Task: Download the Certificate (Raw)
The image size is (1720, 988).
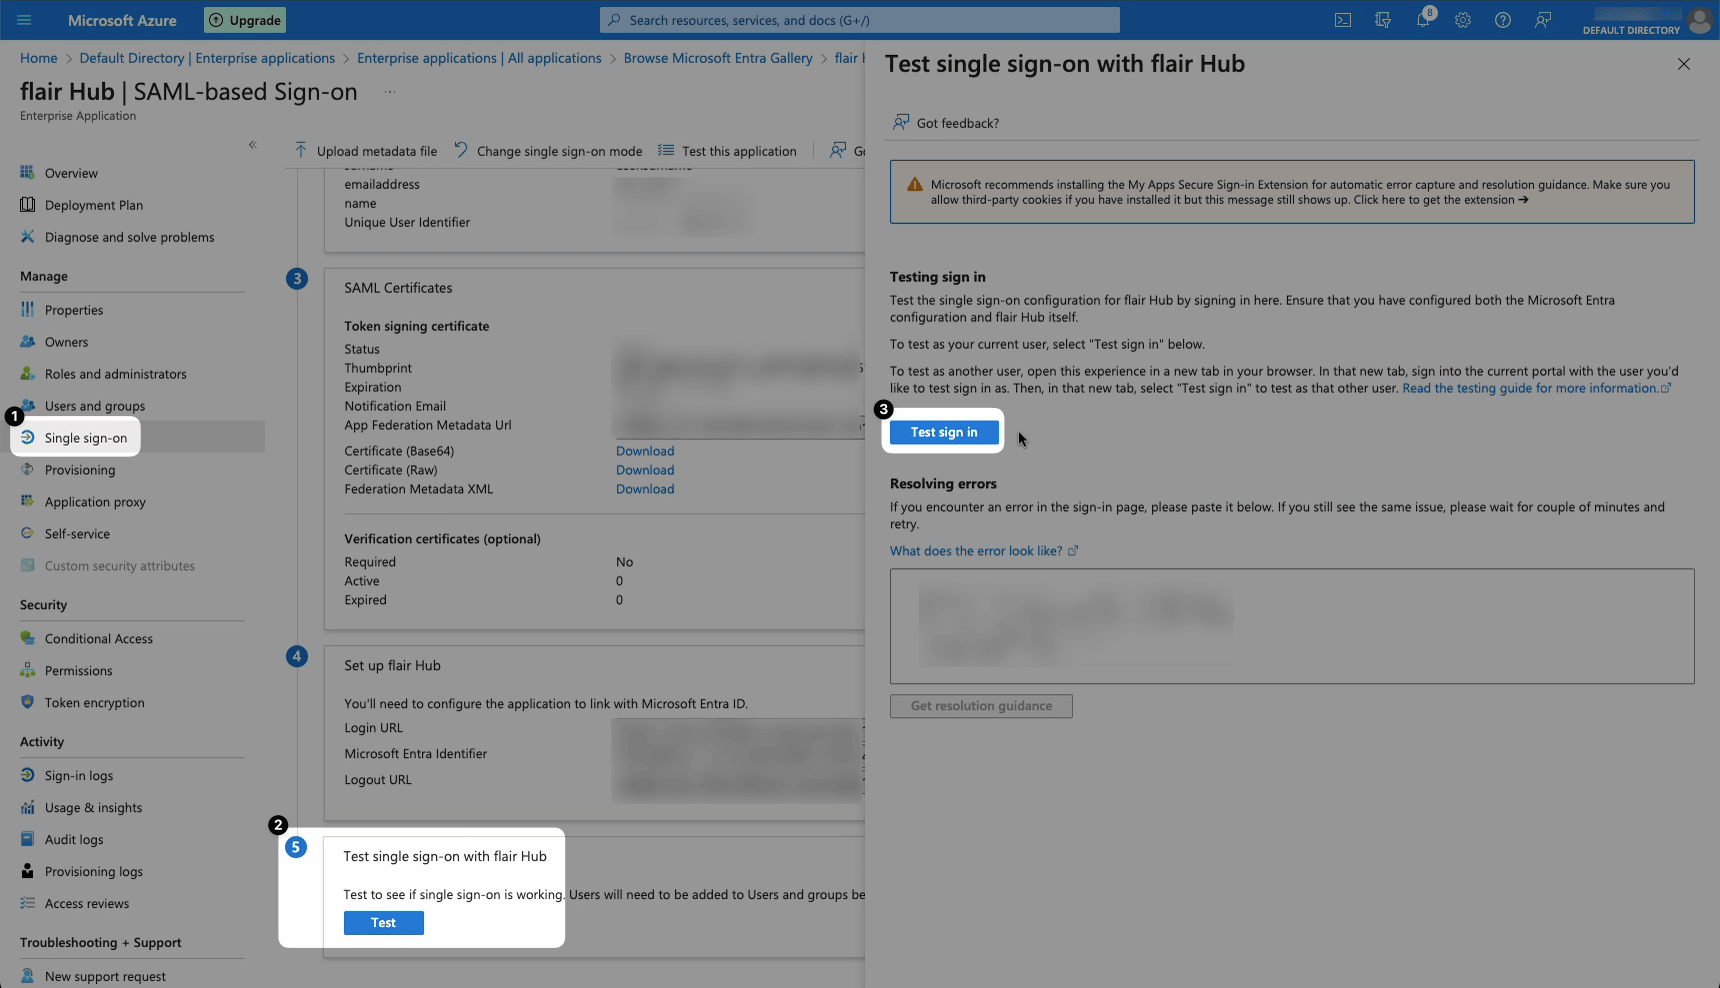Action: 645,470
